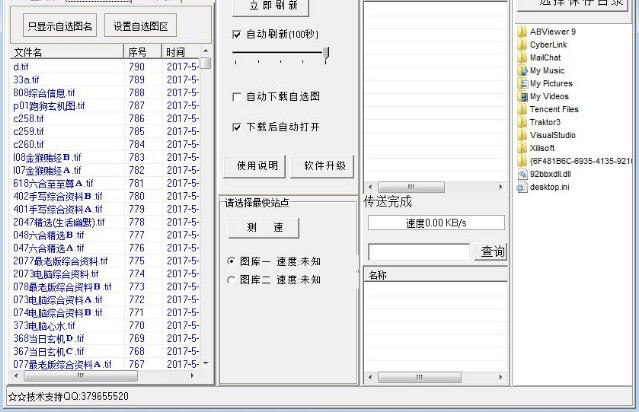The height and width of the screenshot is (412, 639).
Task: Click file list scroll-down arrow
Action: (206, 364)
